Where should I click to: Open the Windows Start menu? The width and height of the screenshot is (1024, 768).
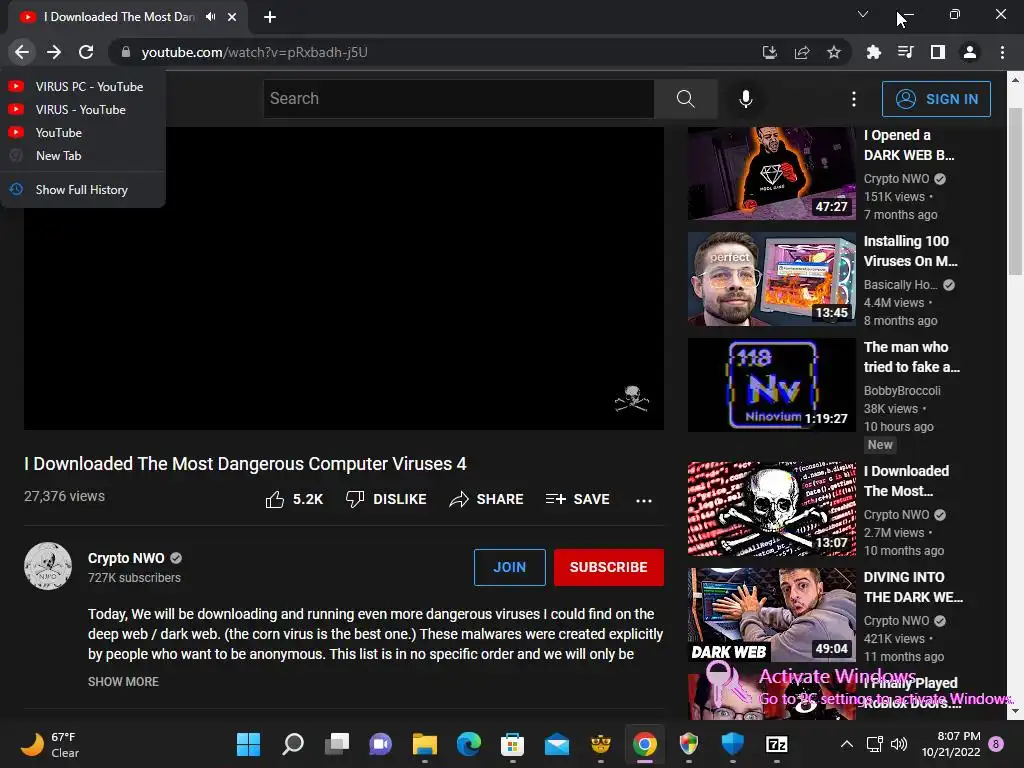pos(248,744)
